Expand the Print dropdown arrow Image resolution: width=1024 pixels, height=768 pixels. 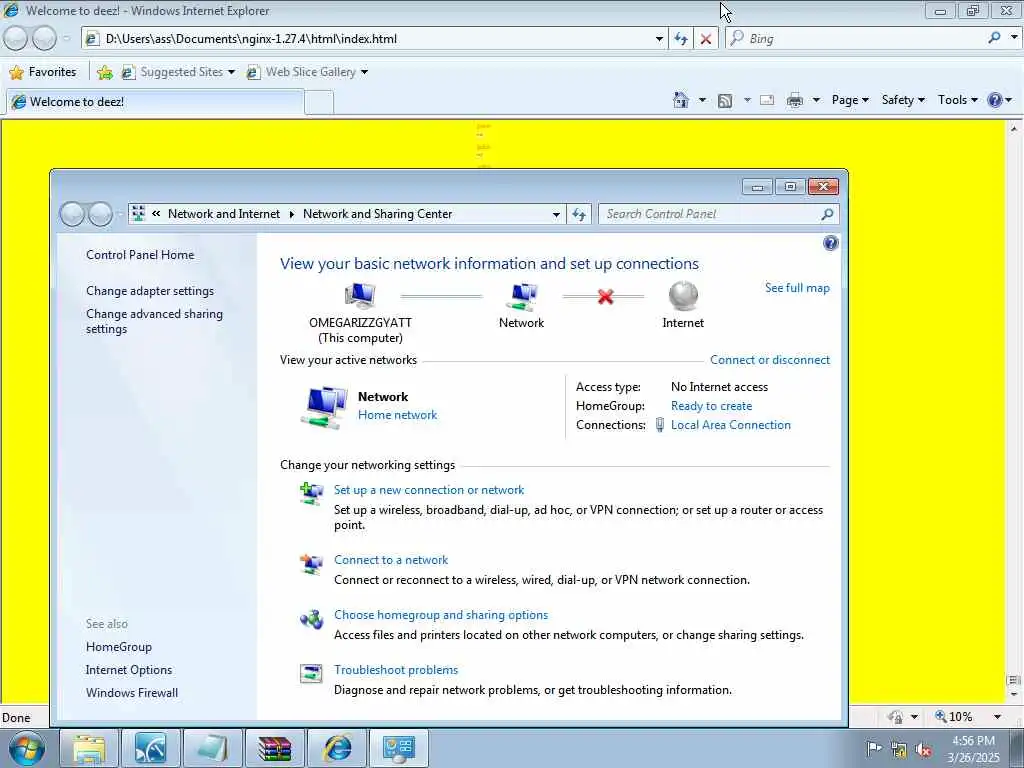pyautogui.click(x=816, y=100)
